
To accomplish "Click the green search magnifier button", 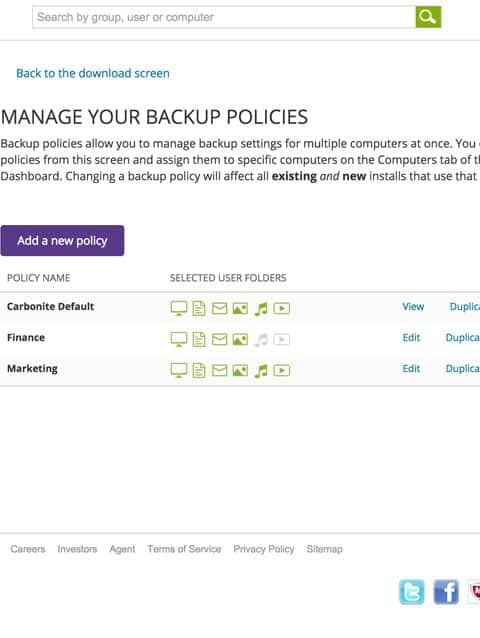I will coord(428,17).
